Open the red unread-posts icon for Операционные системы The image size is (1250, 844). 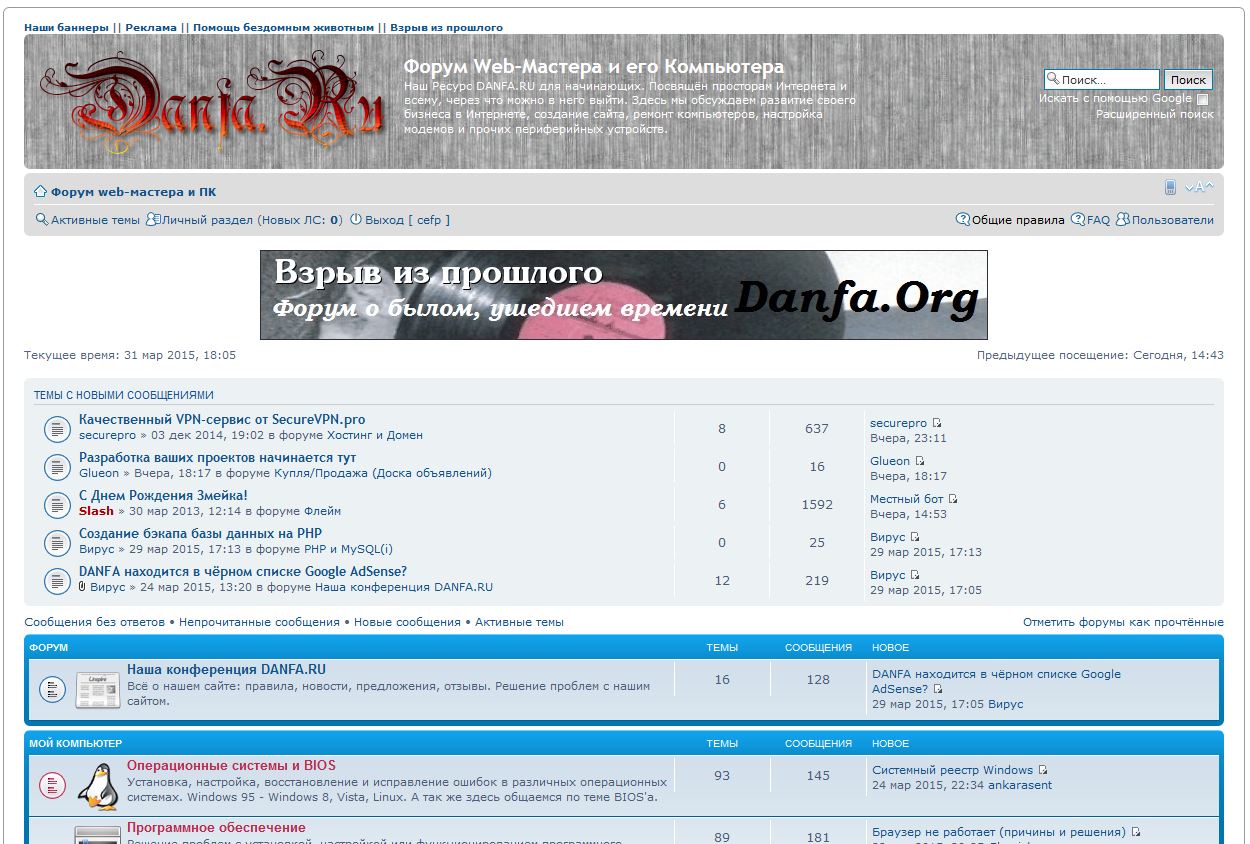click(52, 785)
